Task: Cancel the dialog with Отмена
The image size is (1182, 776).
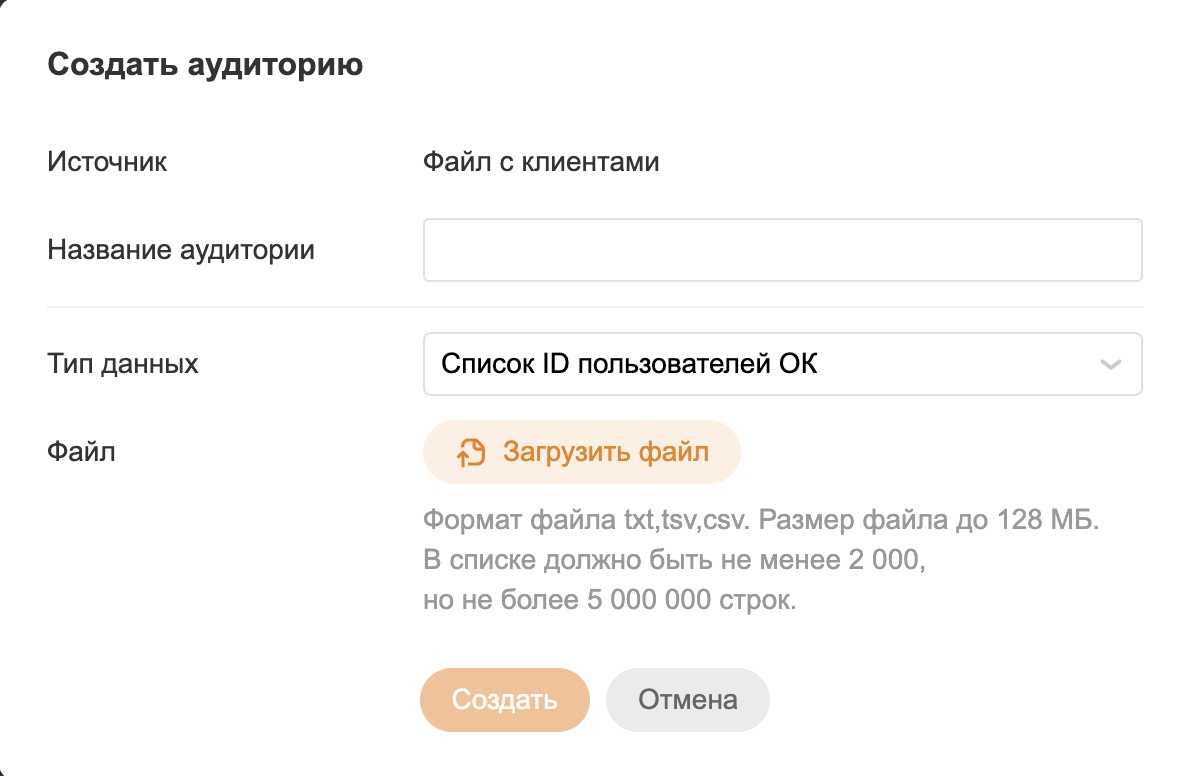Action: tap(688, 700)
